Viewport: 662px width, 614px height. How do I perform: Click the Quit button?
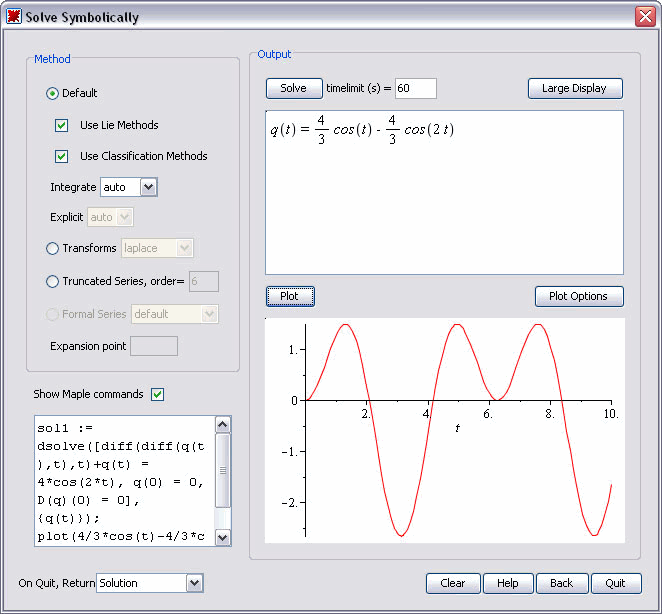coord(615,583)
